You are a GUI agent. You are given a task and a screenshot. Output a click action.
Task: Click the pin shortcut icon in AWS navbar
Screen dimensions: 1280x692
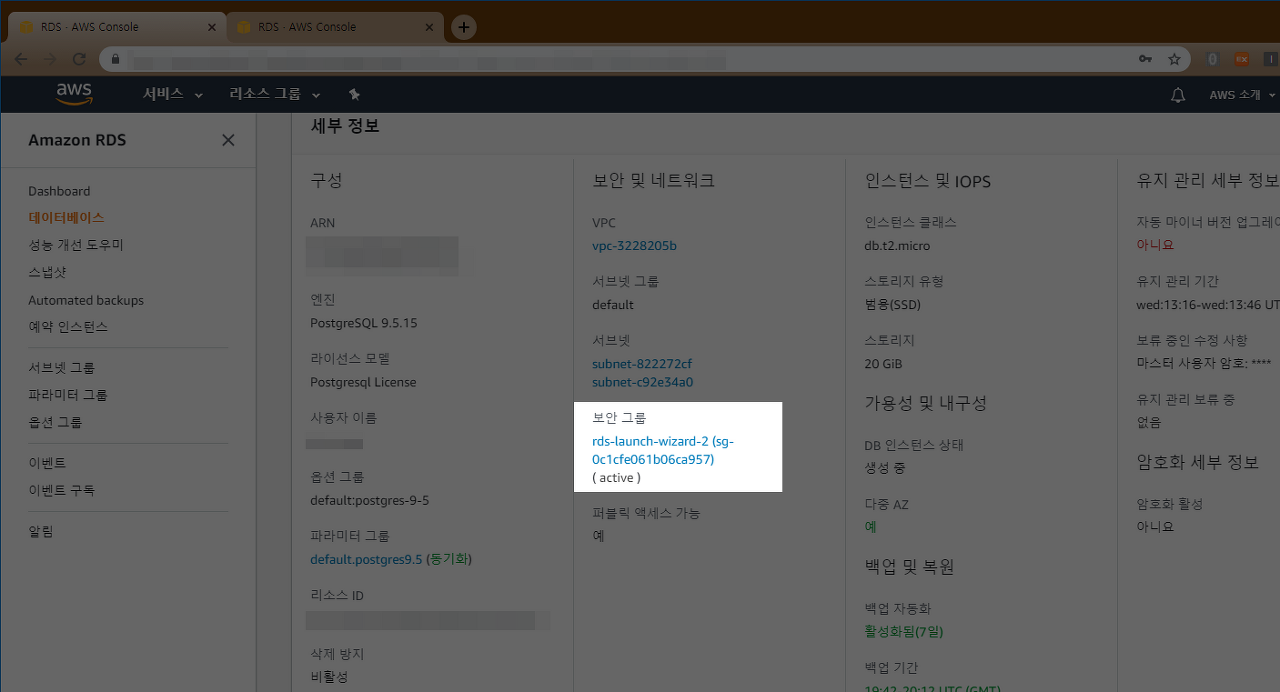(354, 94)
